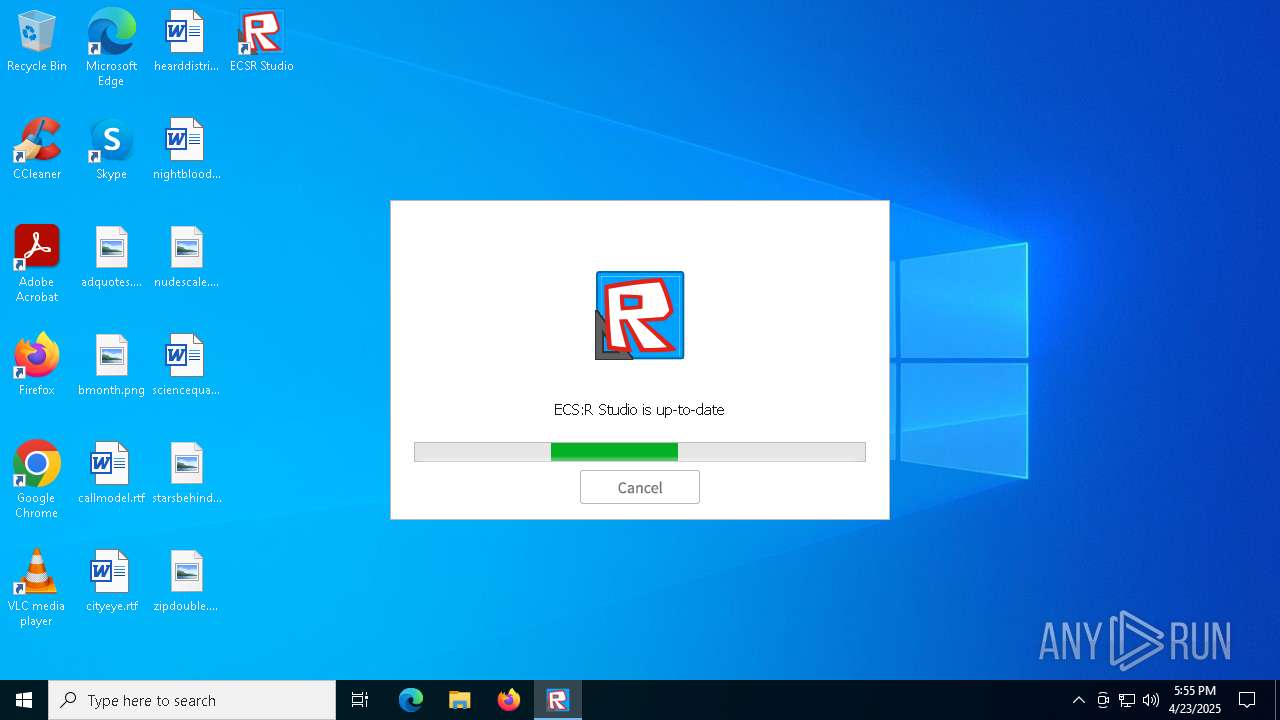The height and width of the screenshot is (720, 1280).
Task: Select the CCleaner desktop shortcut
Action: [37, 150]
